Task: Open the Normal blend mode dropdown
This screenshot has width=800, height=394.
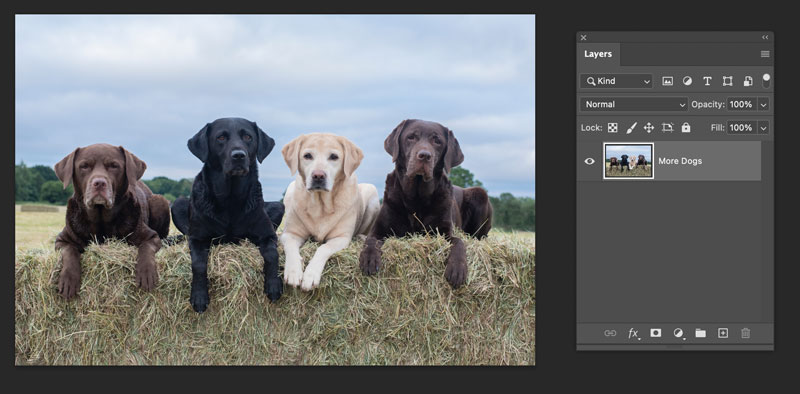Action: point(634,104)
